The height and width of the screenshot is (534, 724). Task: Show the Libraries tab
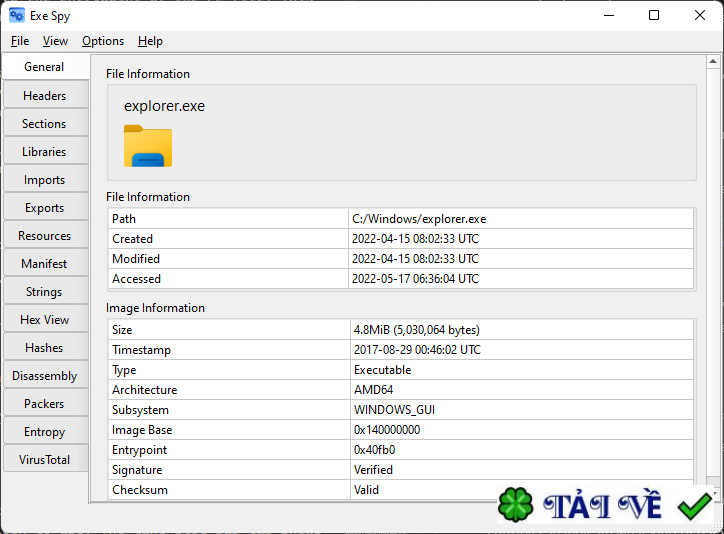click(44, 152)
